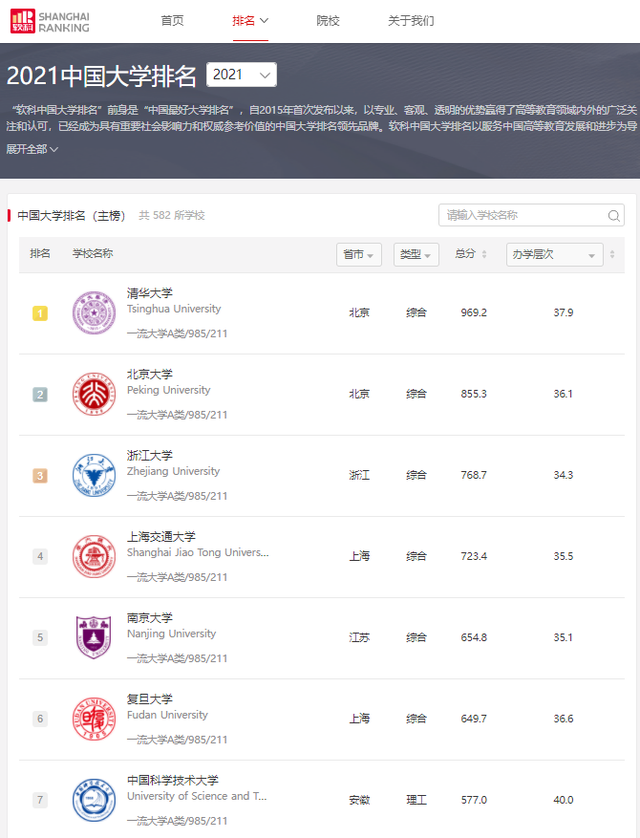Open the 排名 rankings menu
The width and height of the screenshot is (640, 838).
click(250, 21)
